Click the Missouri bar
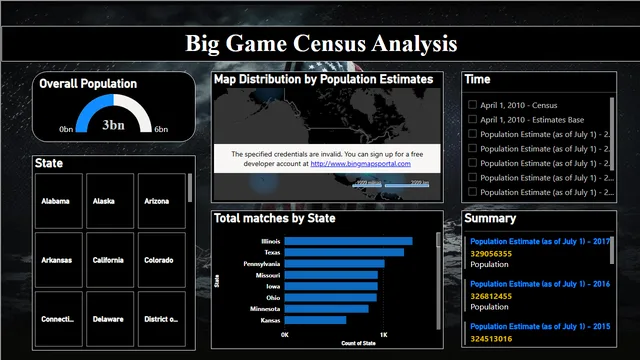This screenshot has height=360, width=640. pyautogui.click(x=331, y=275)
